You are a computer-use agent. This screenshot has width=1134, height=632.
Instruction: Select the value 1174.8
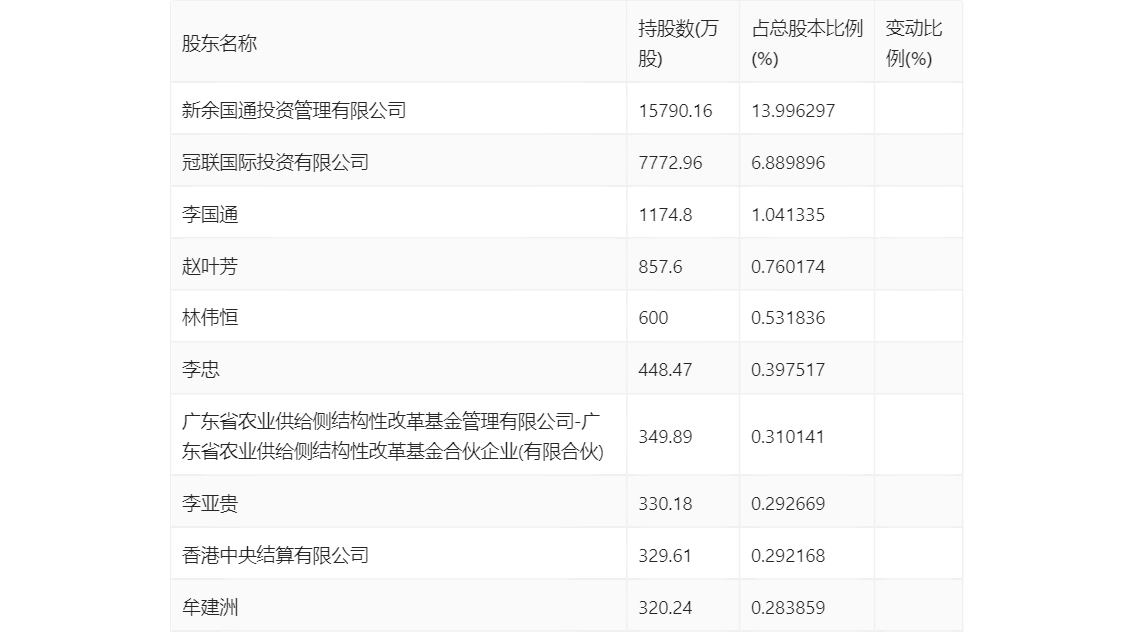click(x=665, y=215)
